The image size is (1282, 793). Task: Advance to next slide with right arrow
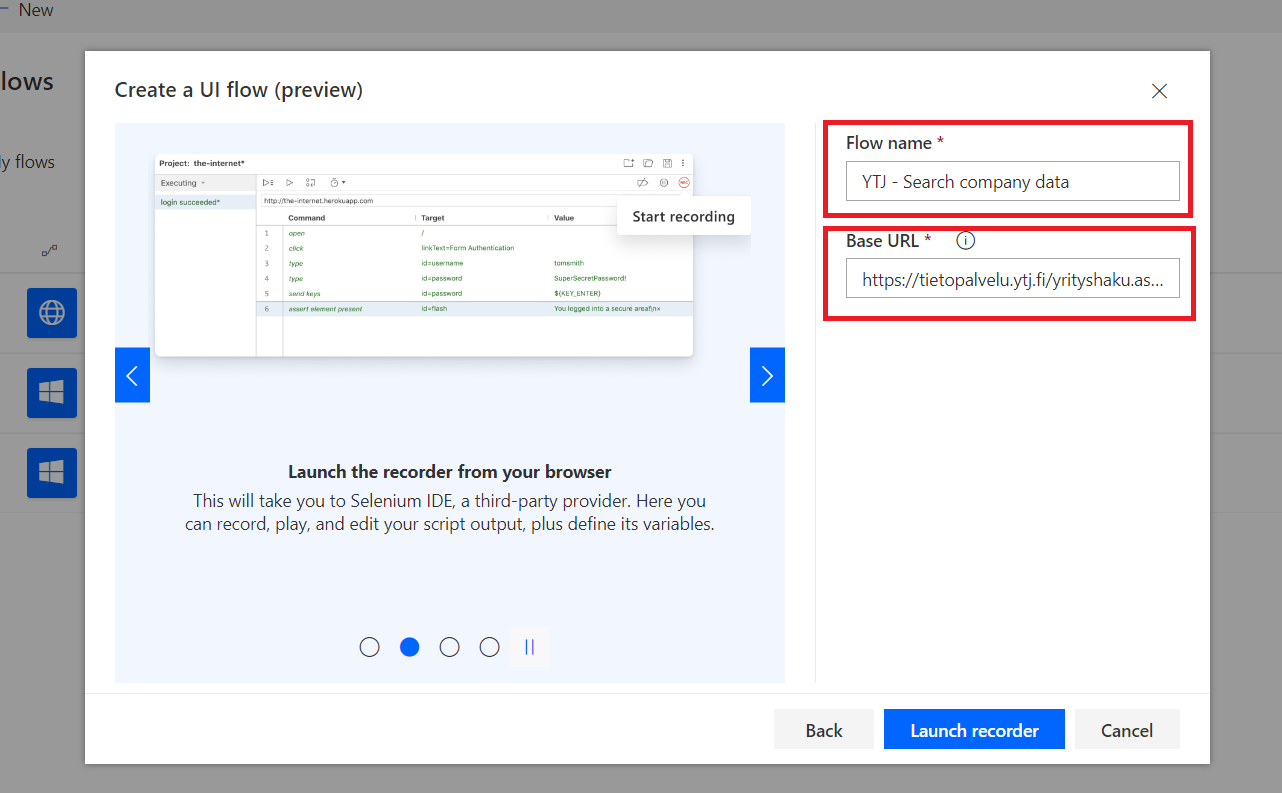click(767, 375)
